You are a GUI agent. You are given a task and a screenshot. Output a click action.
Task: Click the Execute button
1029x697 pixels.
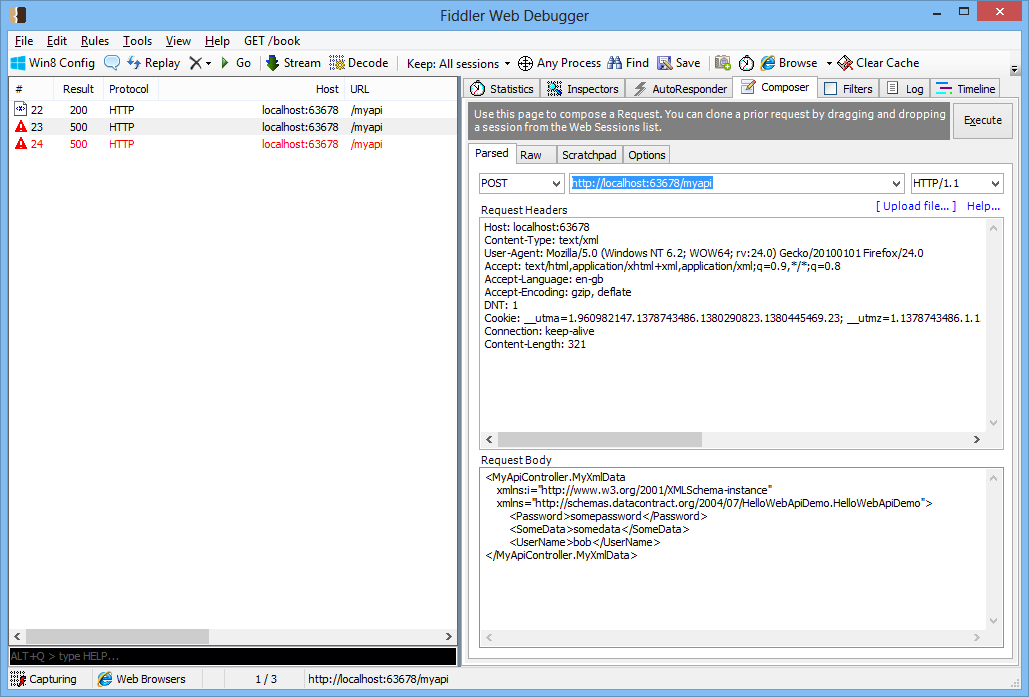pyautogui.click(x=982, y=120)
